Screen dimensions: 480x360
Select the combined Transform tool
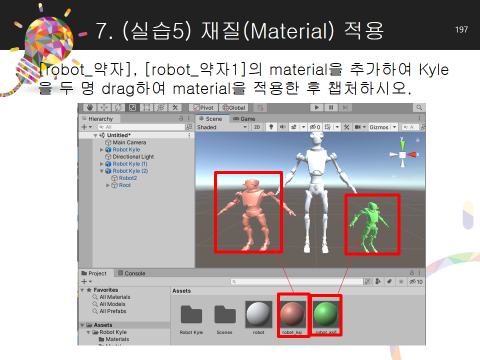(x=161, y=108)
